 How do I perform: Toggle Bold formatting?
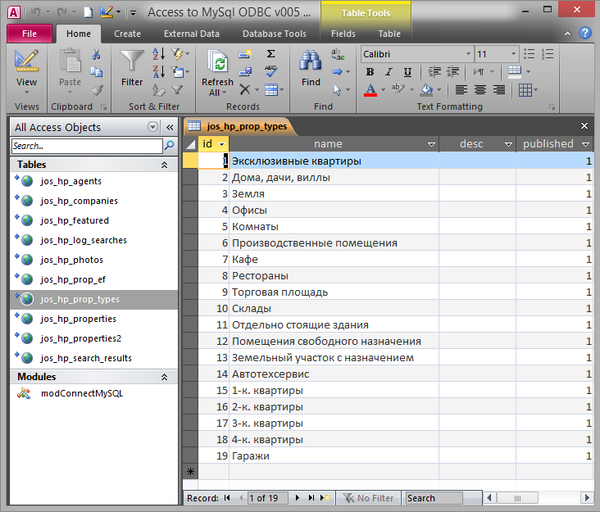(x=370, y=72)
